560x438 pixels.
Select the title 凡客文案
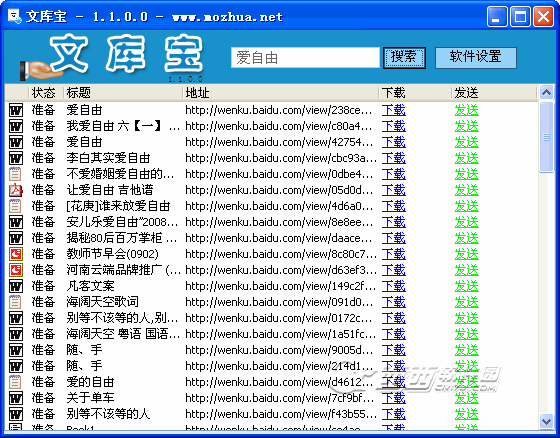90,286
